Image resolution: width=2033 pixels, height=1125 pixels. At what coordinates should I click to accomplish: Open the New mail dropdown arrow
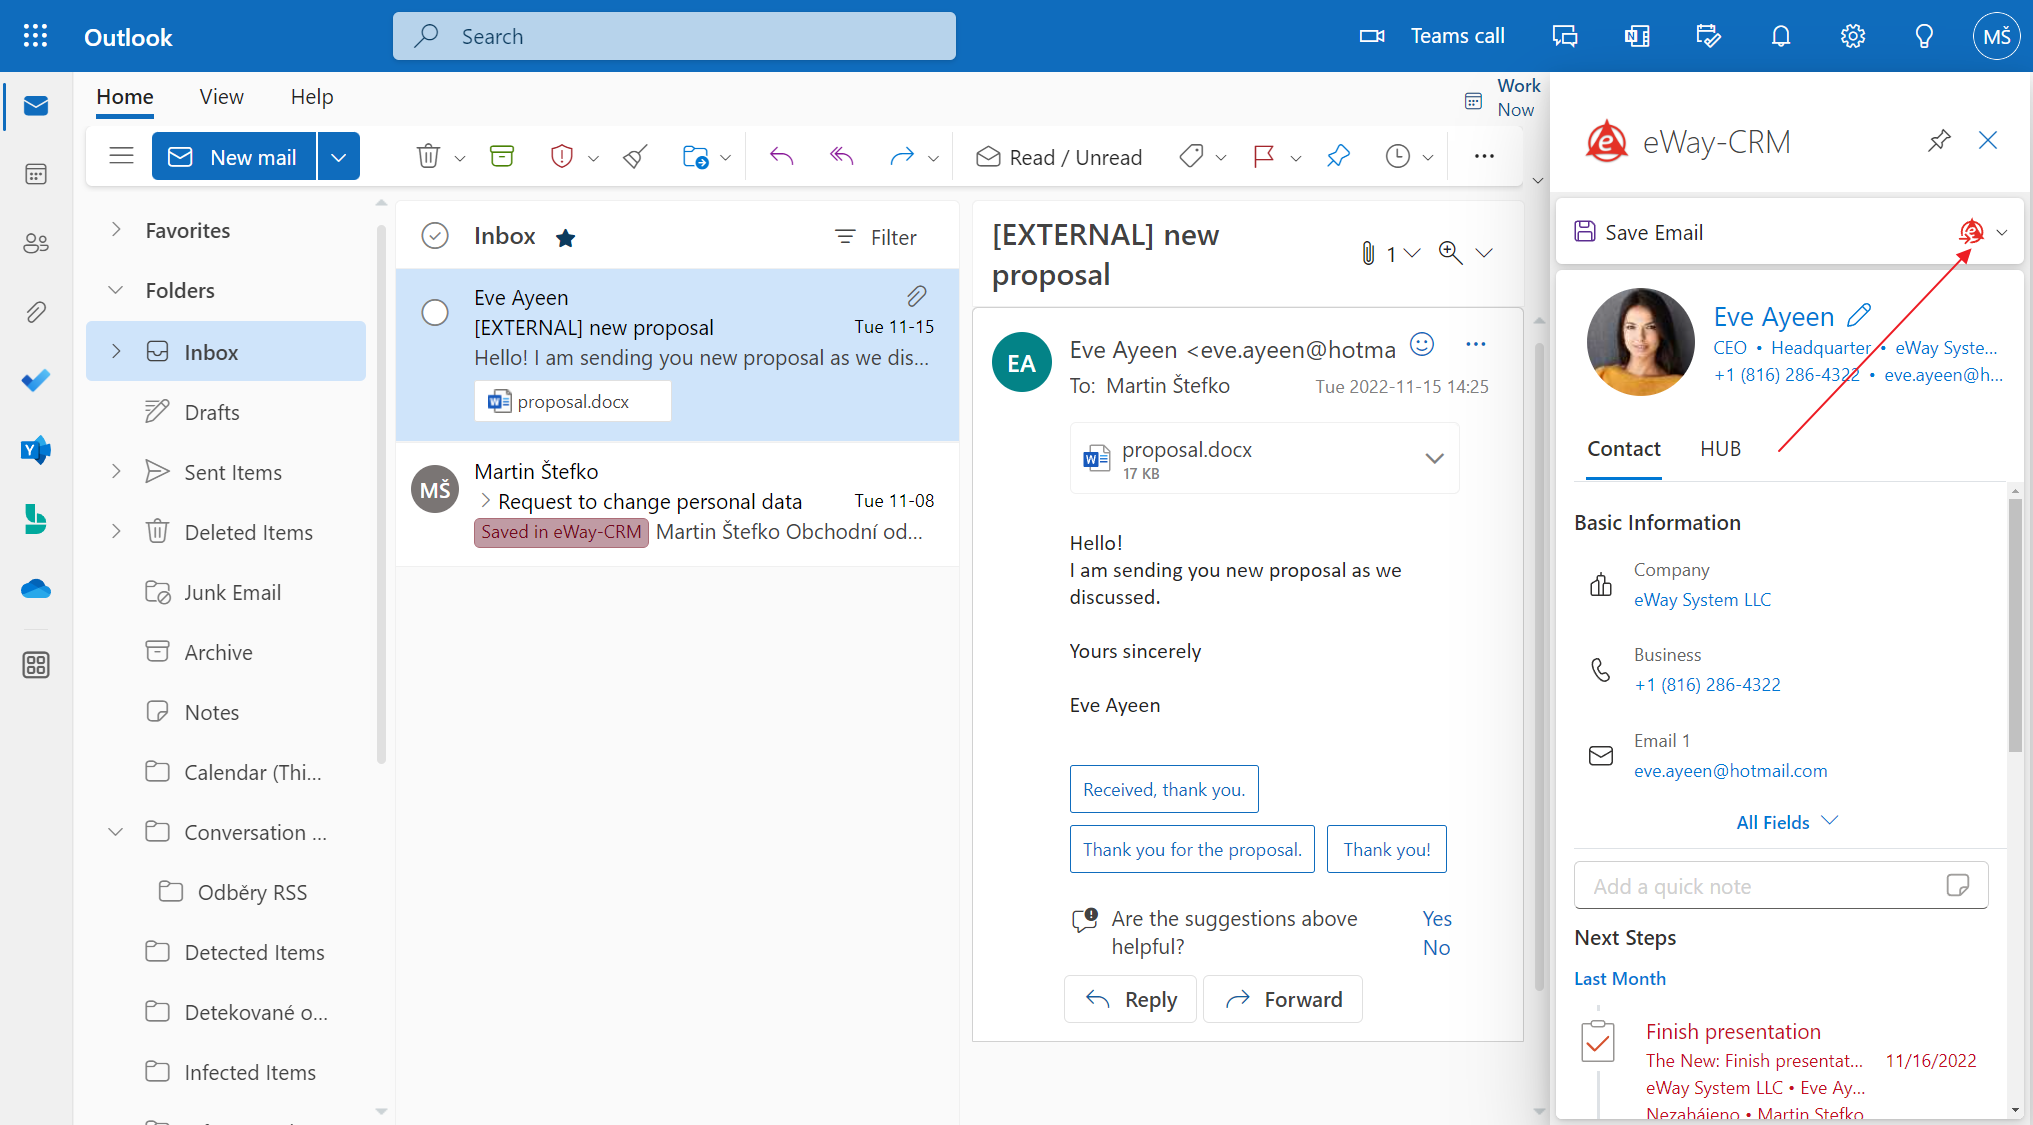(339, 157)
